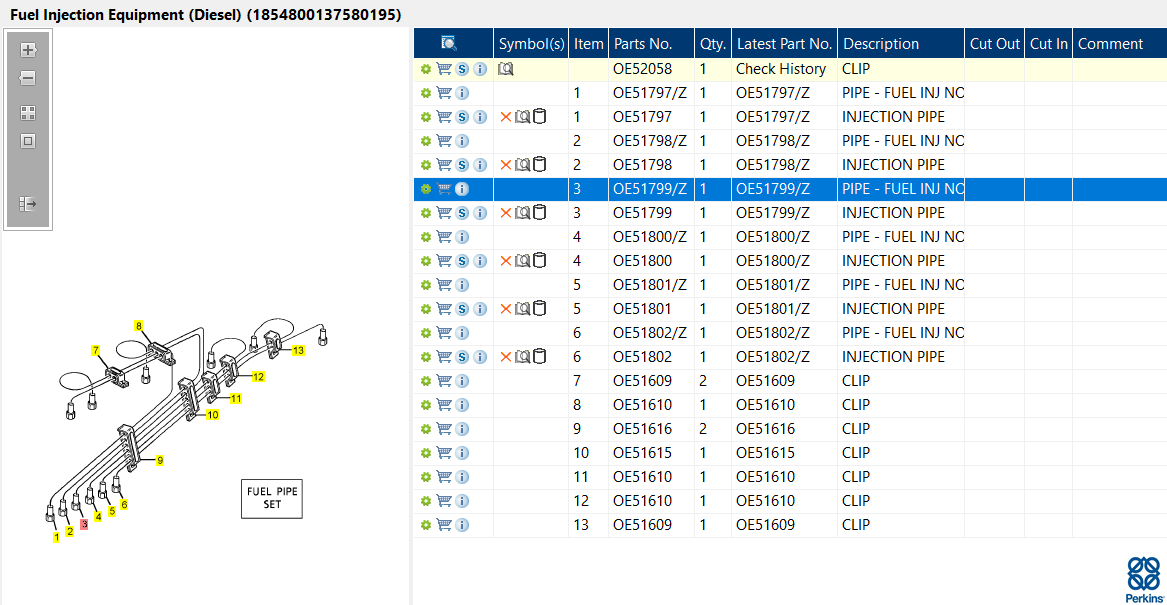Select callout 7 in the diagram
The image size is (1167, 605).
95,350
